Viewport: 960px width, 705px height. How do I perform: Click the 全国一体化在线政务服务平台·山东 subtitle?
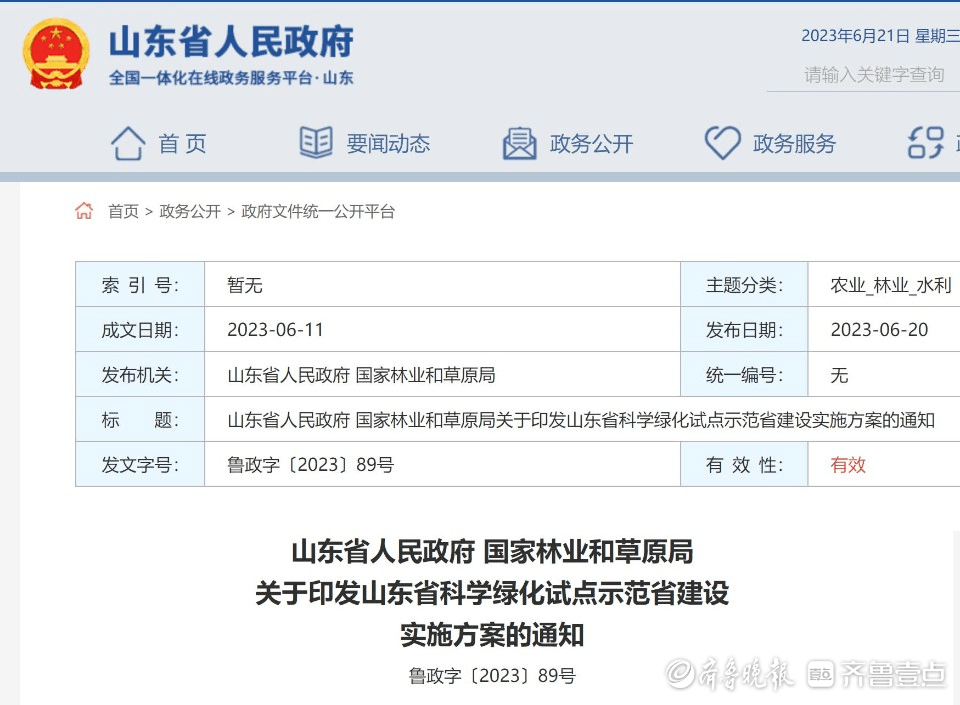pos(231,78)
